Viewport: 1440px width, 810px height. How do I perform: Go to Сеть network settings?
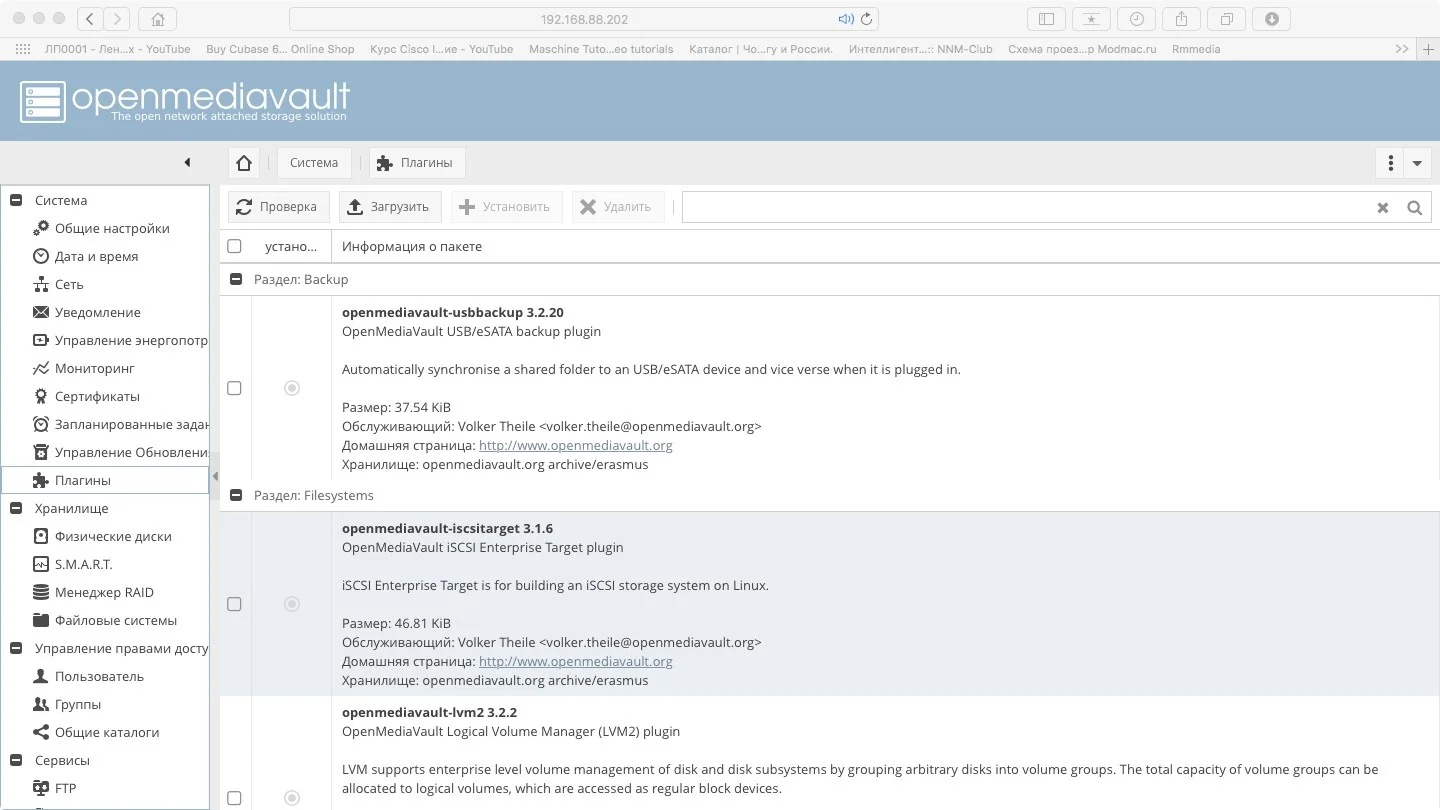coord(69,284)
